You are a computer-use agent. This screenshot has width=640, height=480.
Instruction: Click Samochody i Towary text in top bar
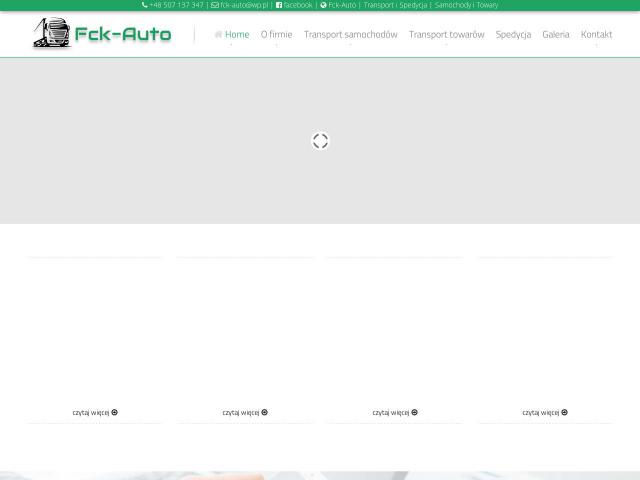pyautogui.click(x=467, y=5)
